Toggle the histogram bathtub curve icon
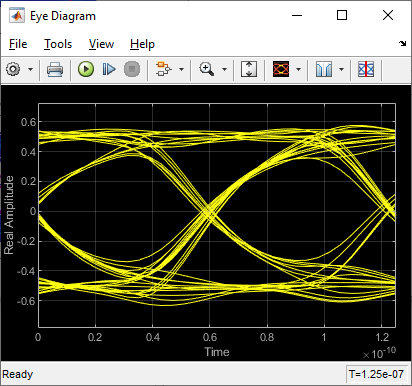Screen dimensions: 412x386 324,69
